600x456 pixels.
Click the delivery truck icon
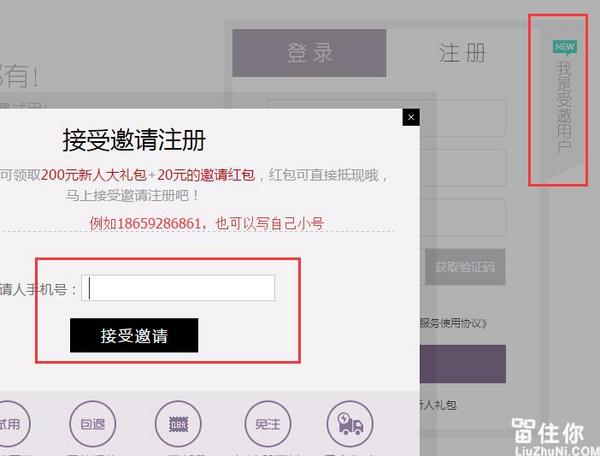(x=351, y=424)
